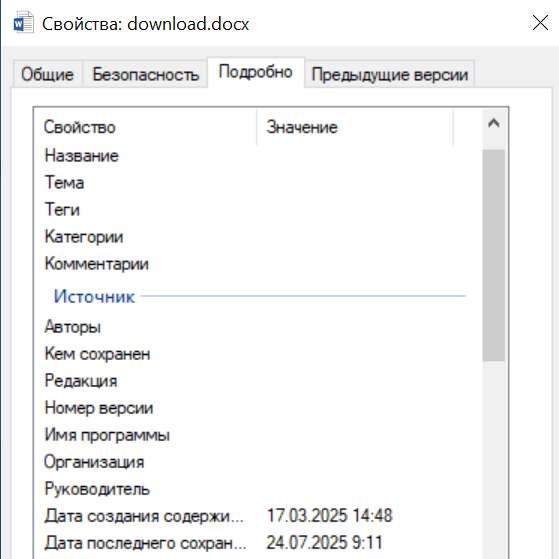This screenshot has width=559, height=559.
Task: Click the scrollbar up arrow
Action: [x=494, y=123]
